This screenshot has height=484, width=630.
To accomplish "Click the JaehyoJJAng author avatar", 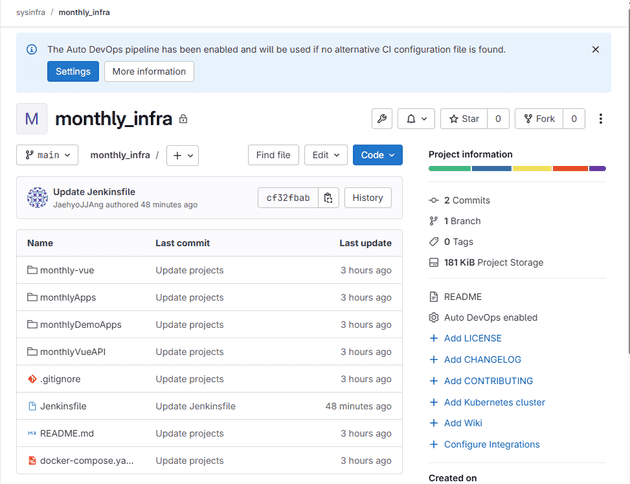I will click(x=37, y=197).
